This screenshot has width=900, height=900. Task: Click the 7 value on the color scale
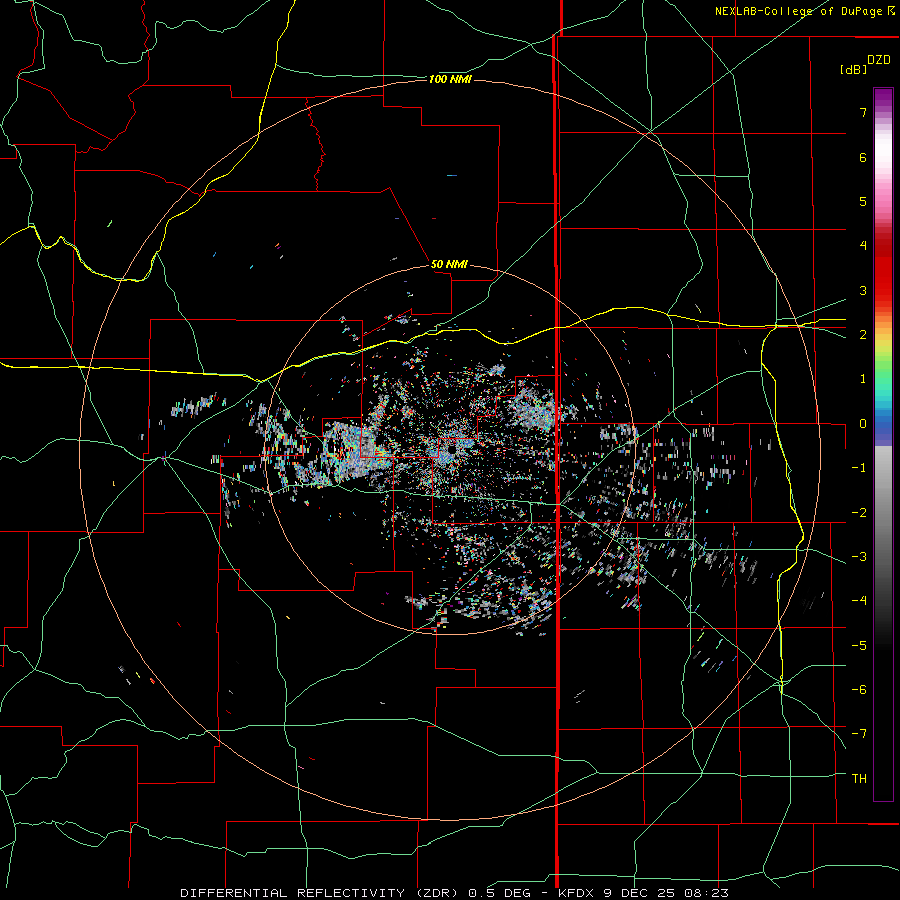863,112
